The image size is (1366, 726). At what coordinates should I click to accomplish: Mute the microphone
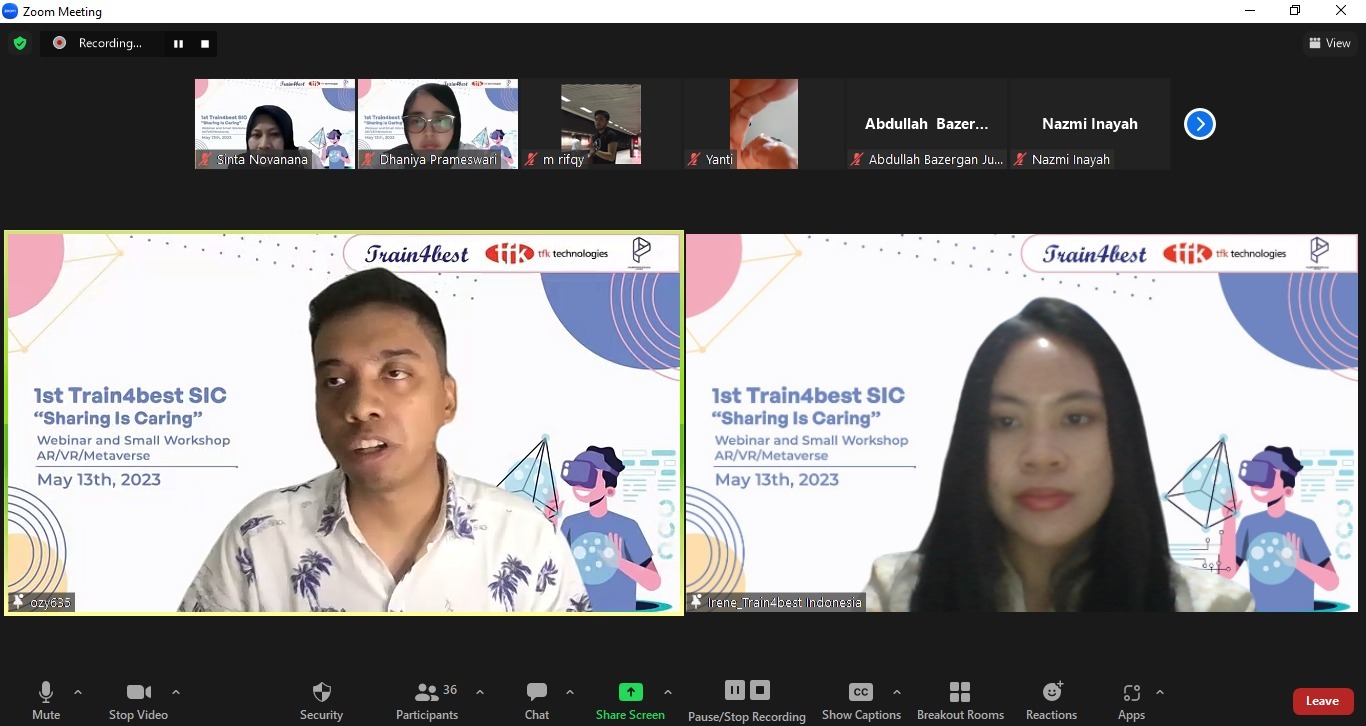[x=46, y=693]
